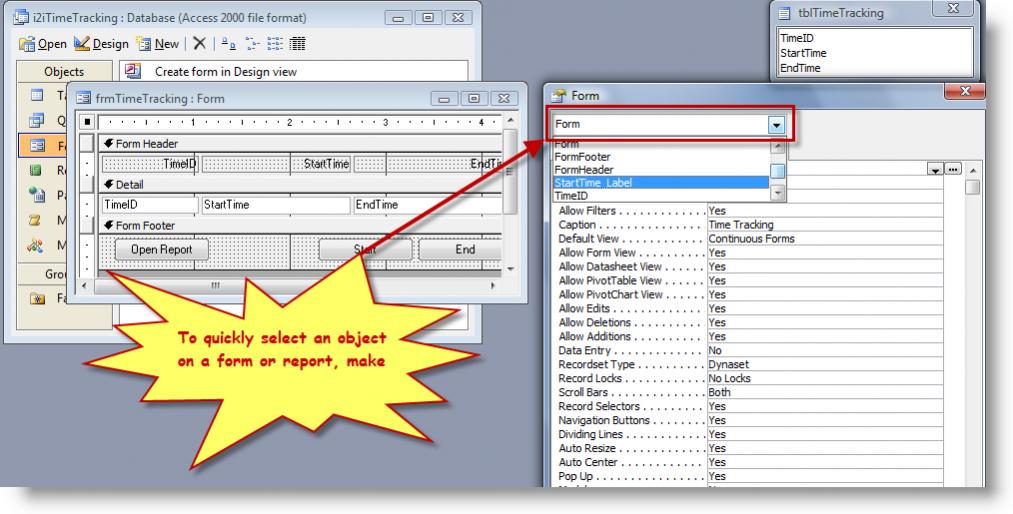Image resolution: width=1013 pixels, height=514 pixels.
Task: Click the Navigation Buttons property row
Action: point(749,420)
